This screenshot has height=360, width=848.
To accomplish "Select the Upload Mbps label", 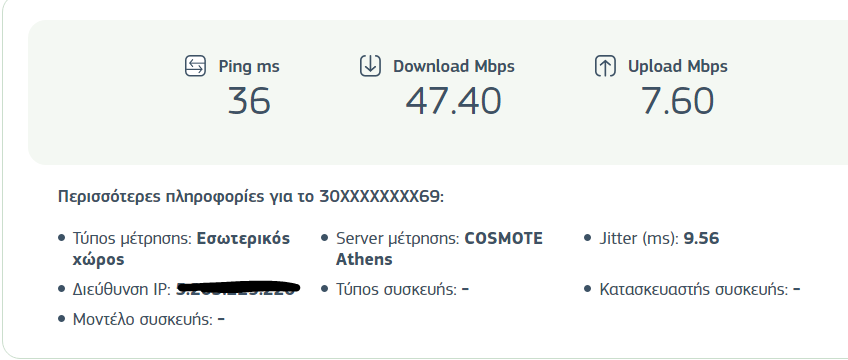I will click(678, 66).
